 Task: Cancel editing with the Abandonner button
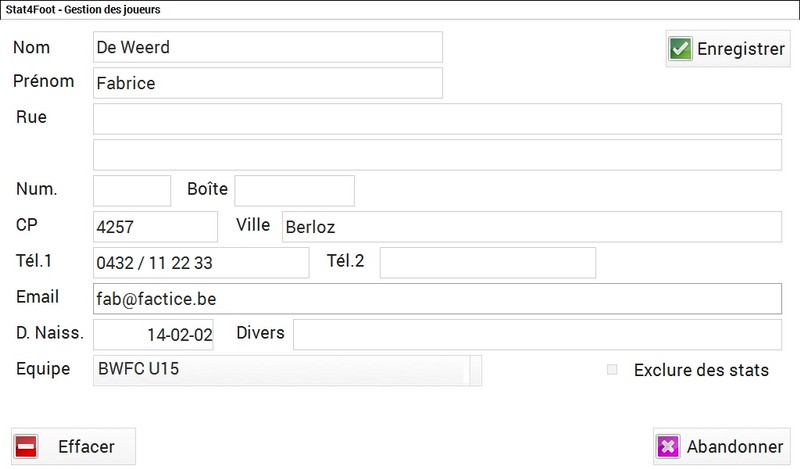click(x=721, y=447)
